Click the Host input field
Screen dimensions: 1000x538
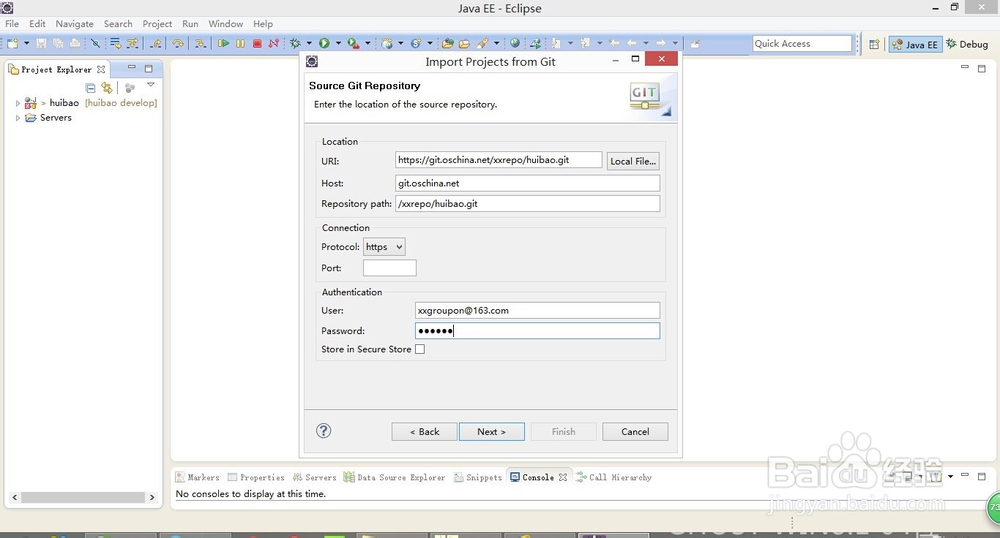(527, 183)
